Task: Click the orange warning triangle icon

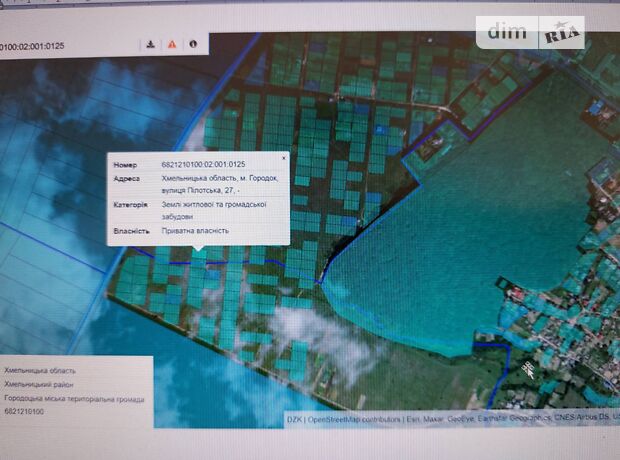Action: [171, 44]
